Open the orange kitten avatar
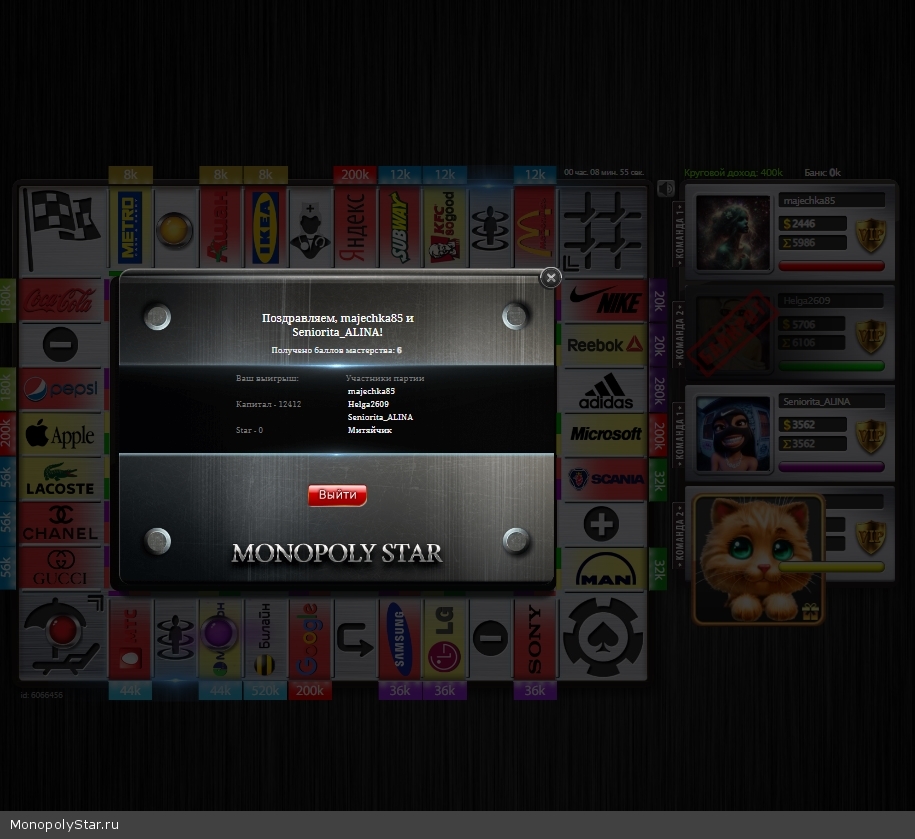915x839 pixels. point(758,560)
